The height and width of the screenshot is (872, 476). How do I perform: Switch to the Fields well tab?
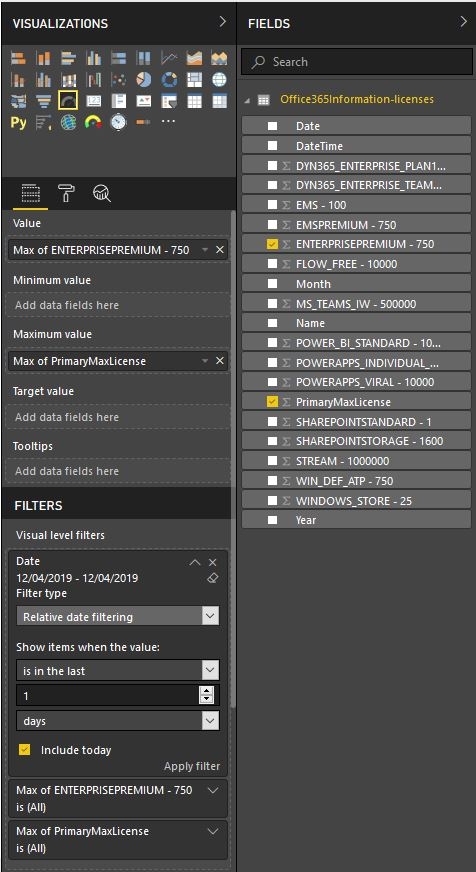(31, 194)
